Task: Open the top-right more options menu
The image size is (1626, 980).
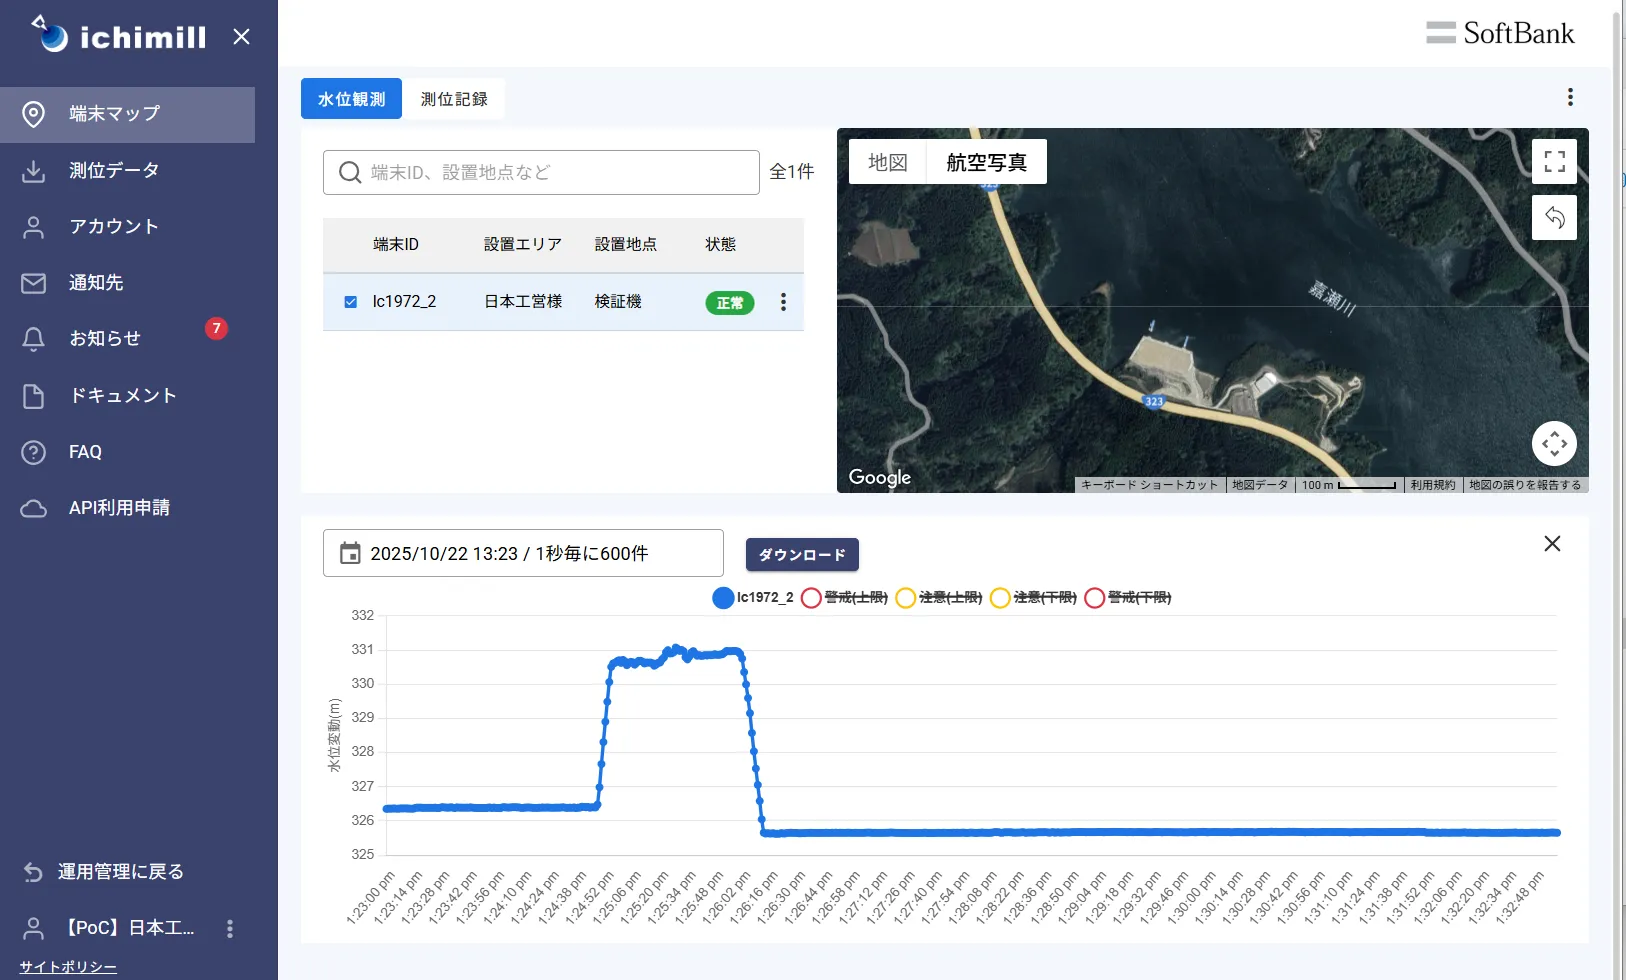Action: [x=1570, y=97]
